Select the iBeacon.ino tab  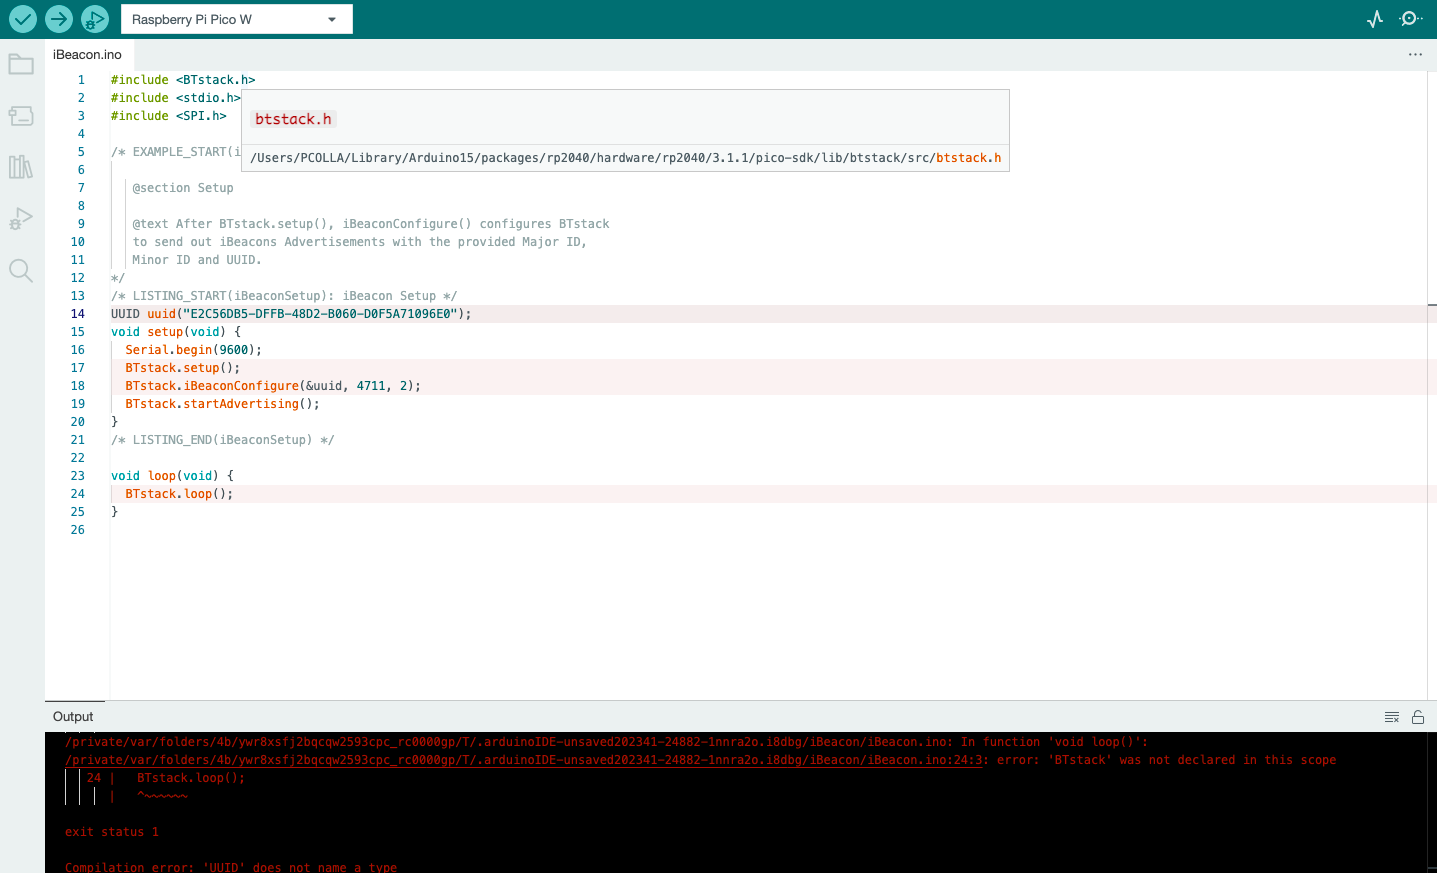click(87, 55)
